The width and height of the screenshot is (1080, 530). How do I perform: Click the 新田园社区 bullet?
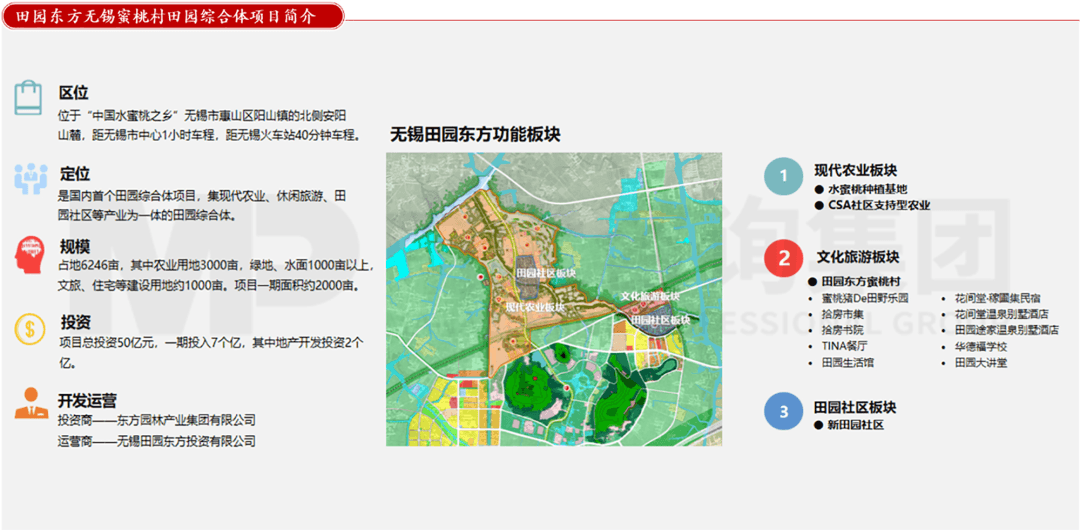click(849, 425)
